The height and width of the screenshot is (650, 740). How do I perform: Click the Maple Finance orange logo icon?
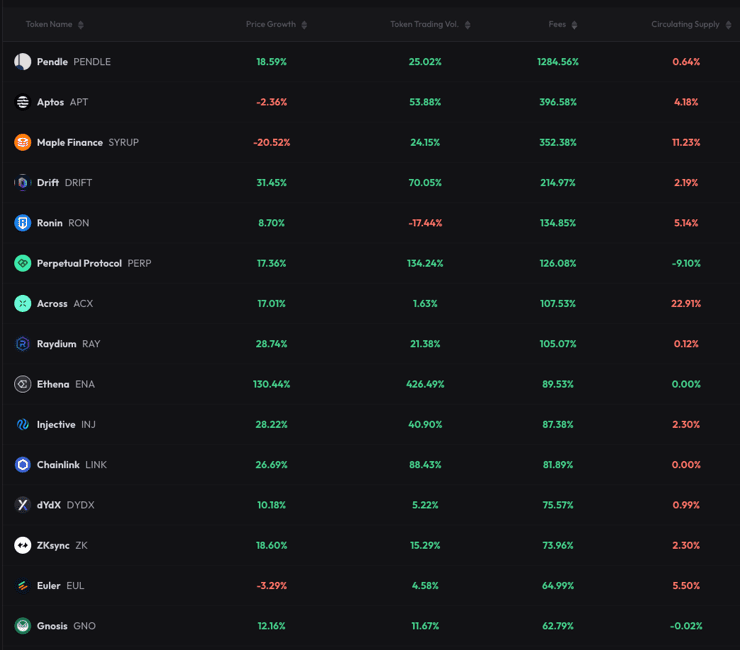pyautogui.click(x=22, y=143)
